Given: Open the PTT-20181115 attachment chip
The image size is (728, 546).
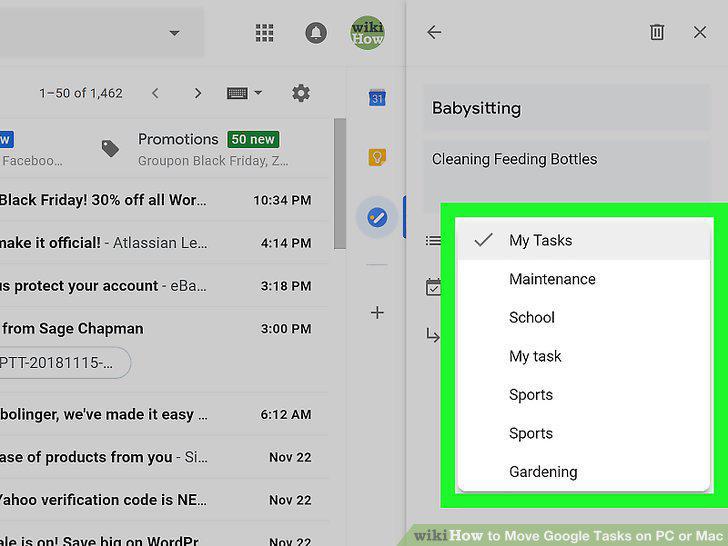Looking at the screenshot, I should pos(63,363).
